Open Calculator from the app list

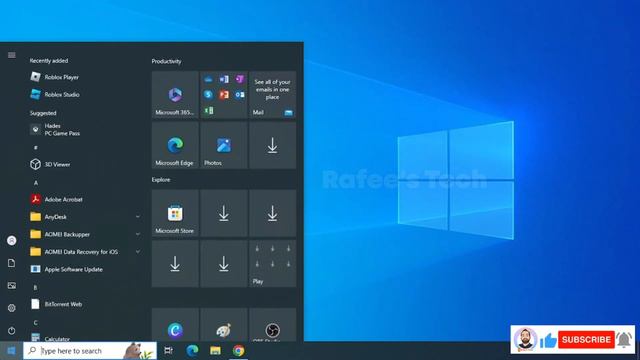[x=86, y=338]
